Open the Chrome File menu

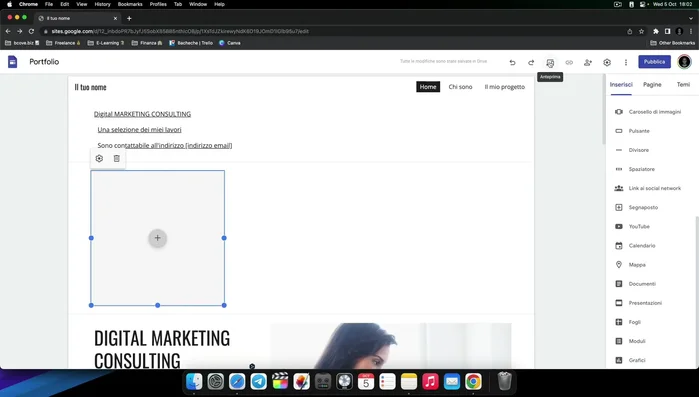(49, 4)
